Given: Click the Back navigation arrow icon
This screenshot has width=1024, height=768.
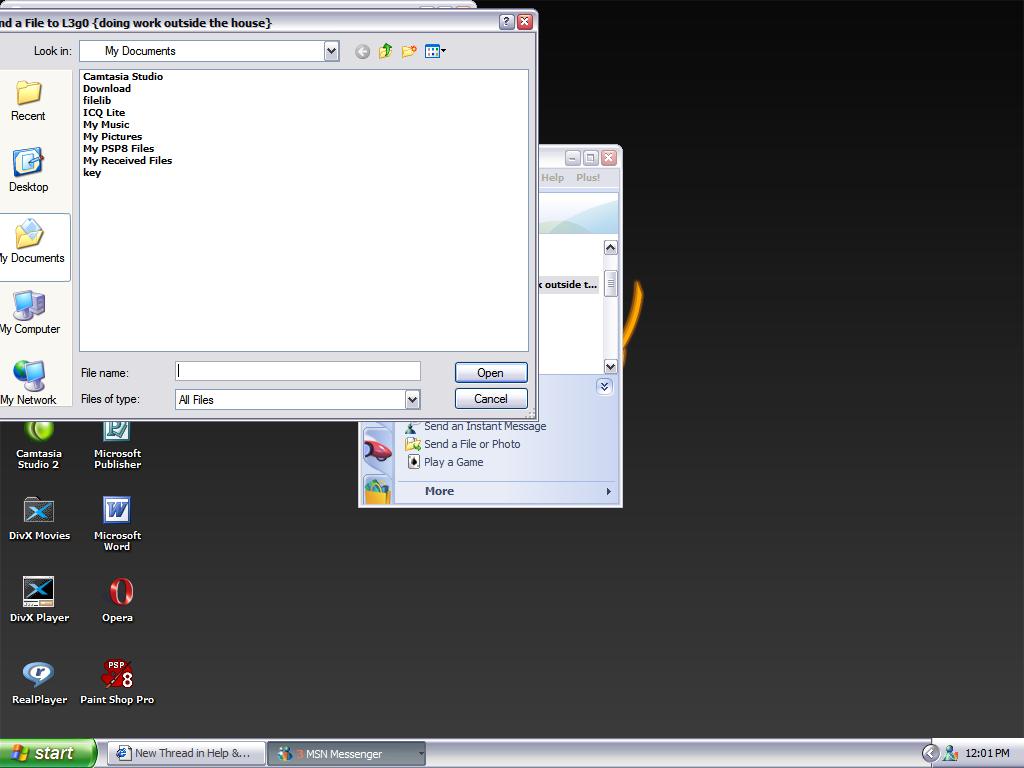Looking at the screenshot, I should pos(362,51).
